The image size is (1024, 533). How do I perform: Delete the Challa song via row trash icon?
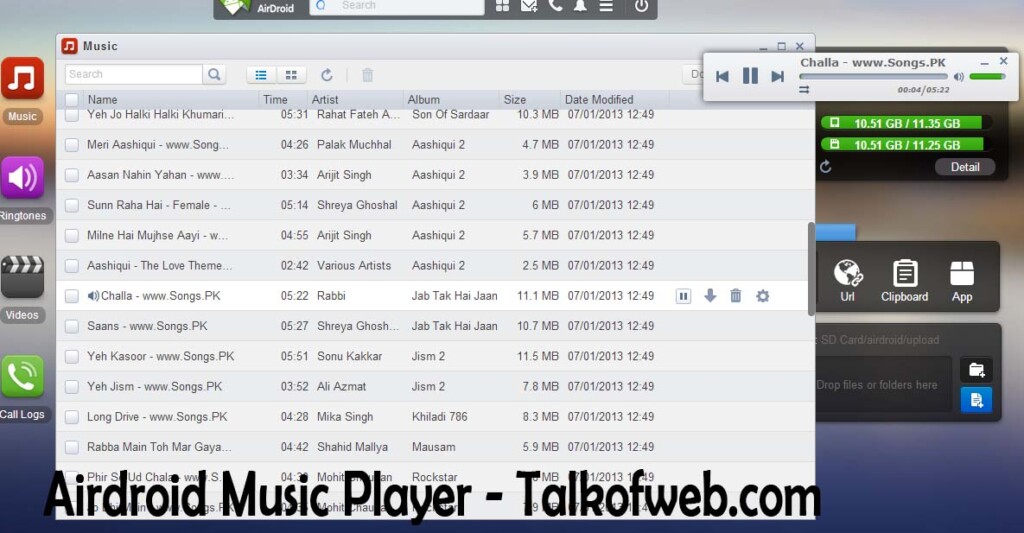coord(735,296)
